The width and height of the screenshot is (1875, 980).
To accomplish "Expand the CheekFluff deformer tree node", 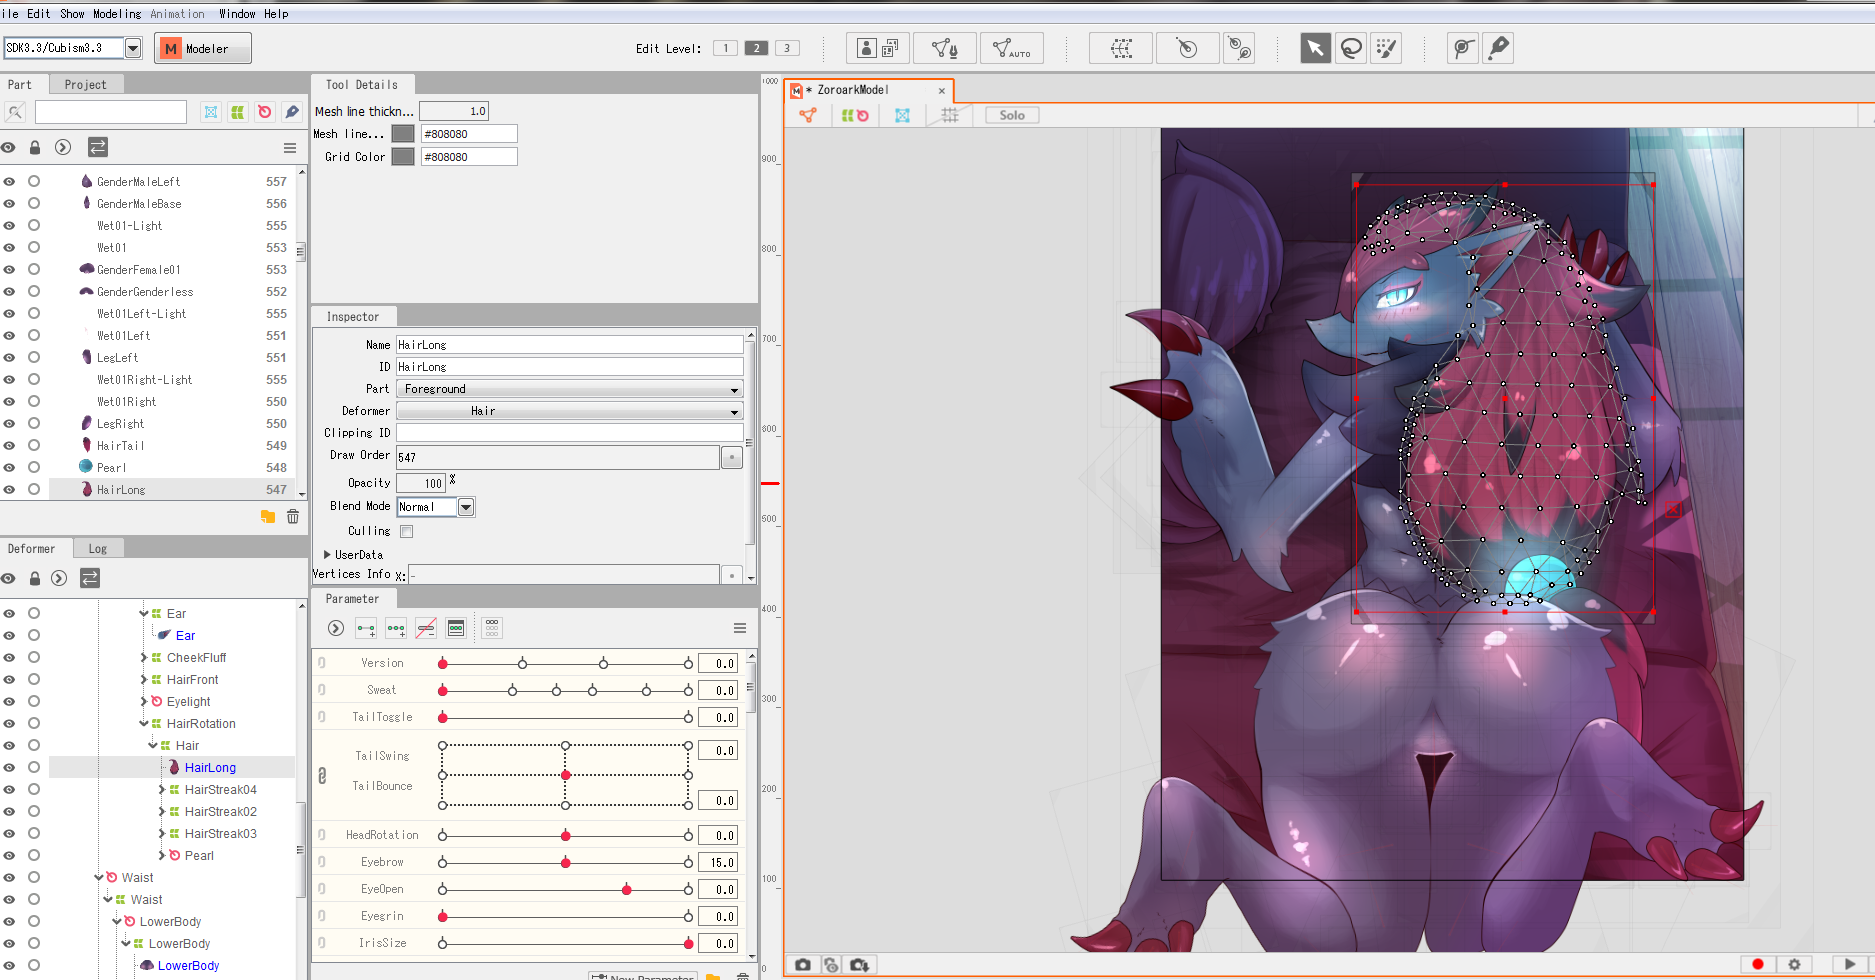I will (144, 658).
